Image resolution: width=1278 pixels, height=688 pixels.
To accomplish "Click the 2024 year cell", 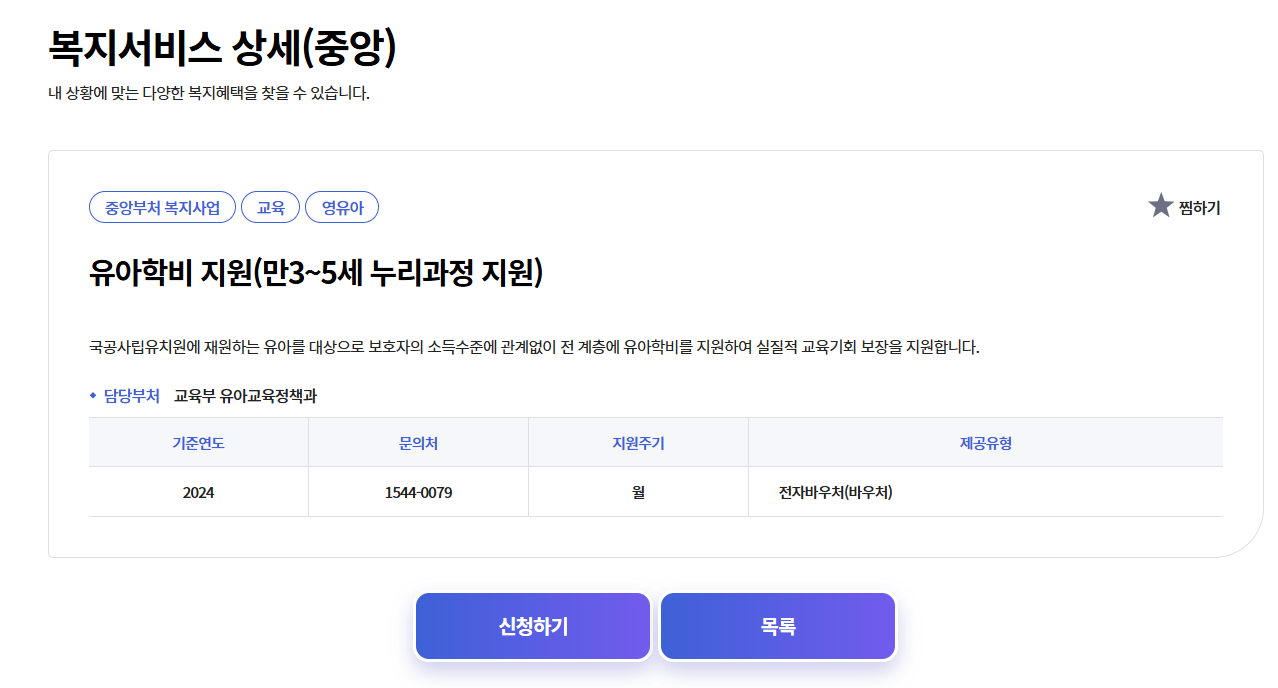I will click(x=198, y=491).
